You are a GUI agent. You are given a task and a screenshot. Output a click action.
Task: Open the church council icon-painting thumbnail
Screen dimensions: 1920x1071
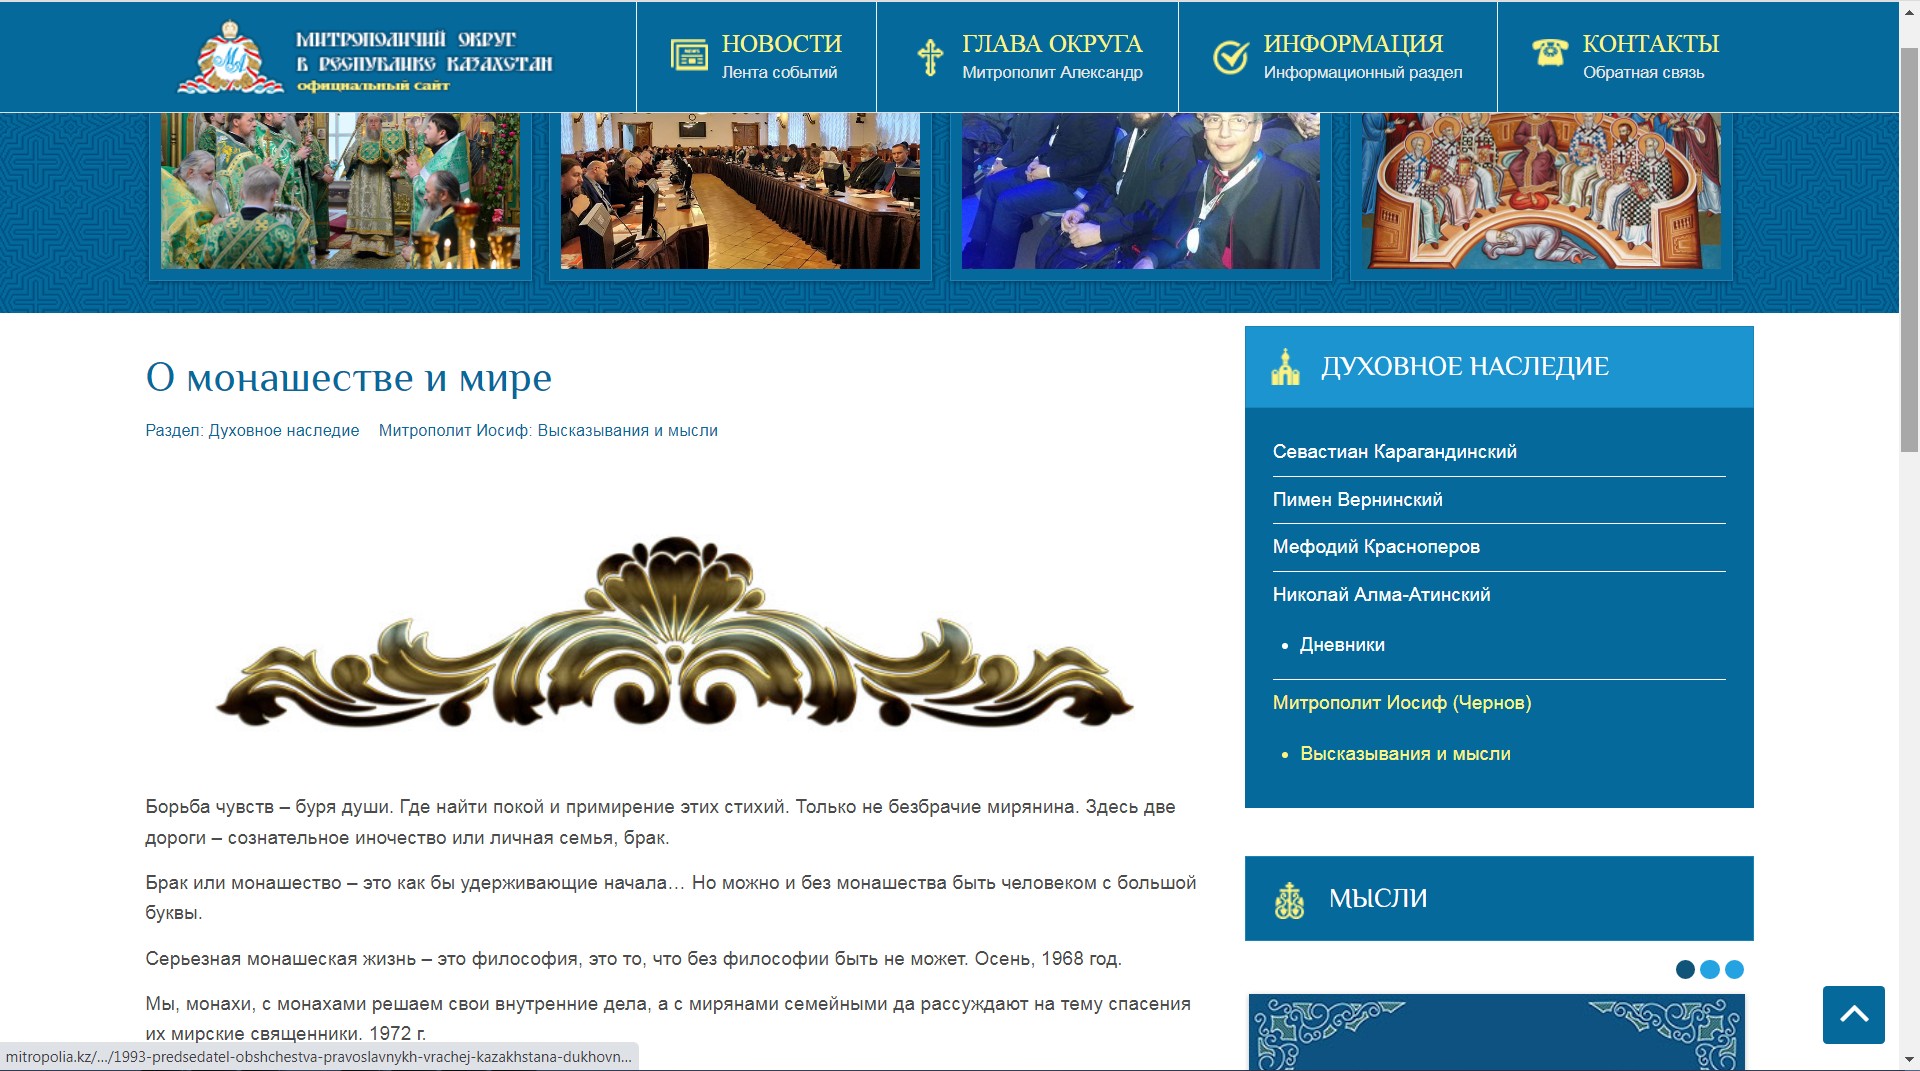tap(1541, 190)
